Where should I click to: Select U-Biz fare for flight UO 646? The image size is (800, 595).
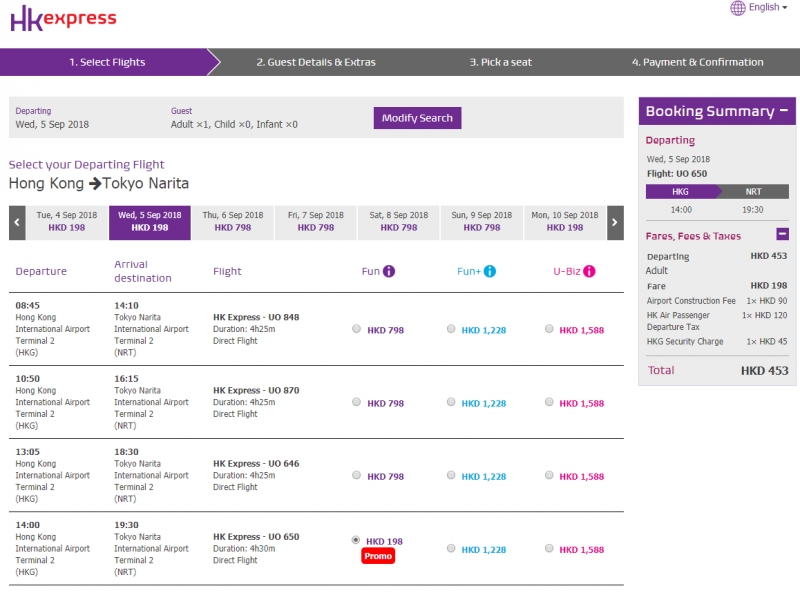click(x=549, y=475)
